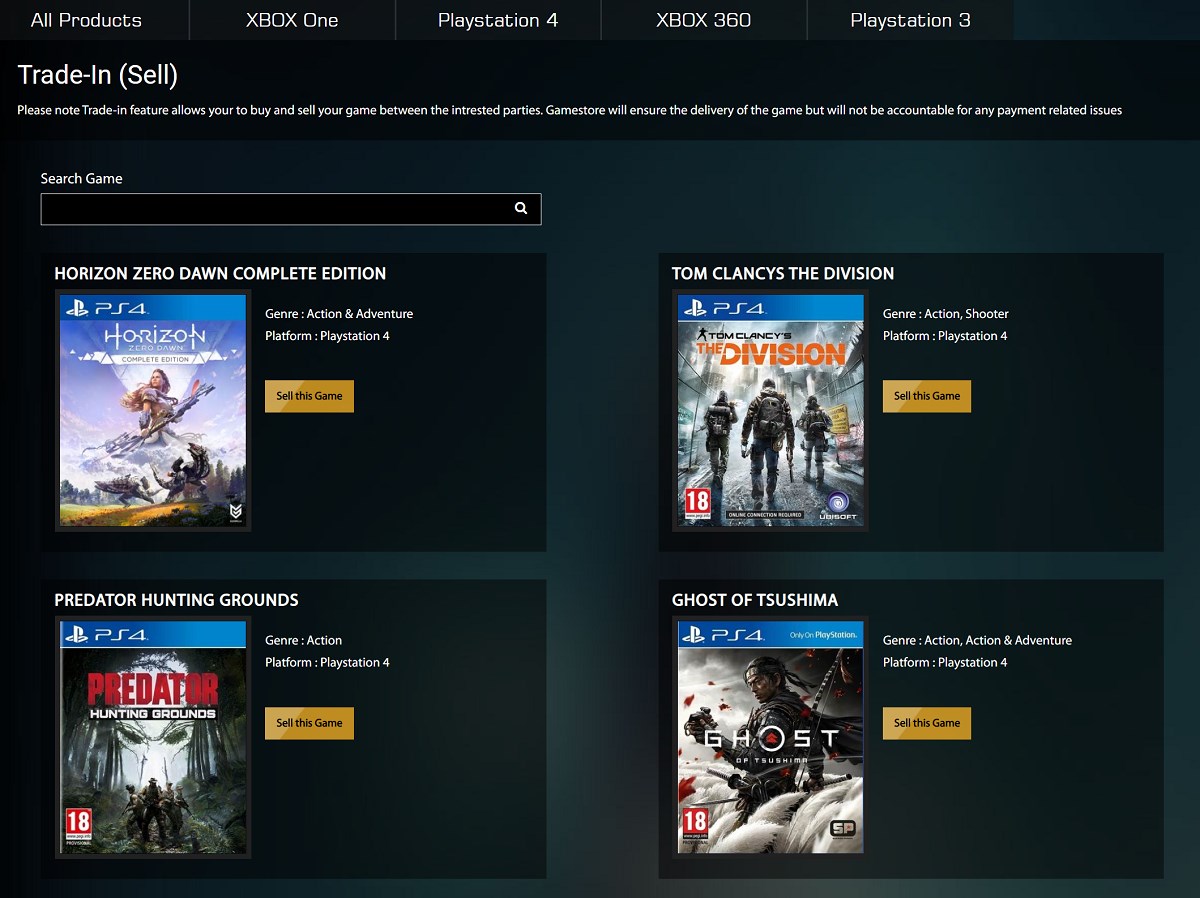Click the search magnifier icon
Viewport: 1200px width, 898px height.
[x=521, y=208]
